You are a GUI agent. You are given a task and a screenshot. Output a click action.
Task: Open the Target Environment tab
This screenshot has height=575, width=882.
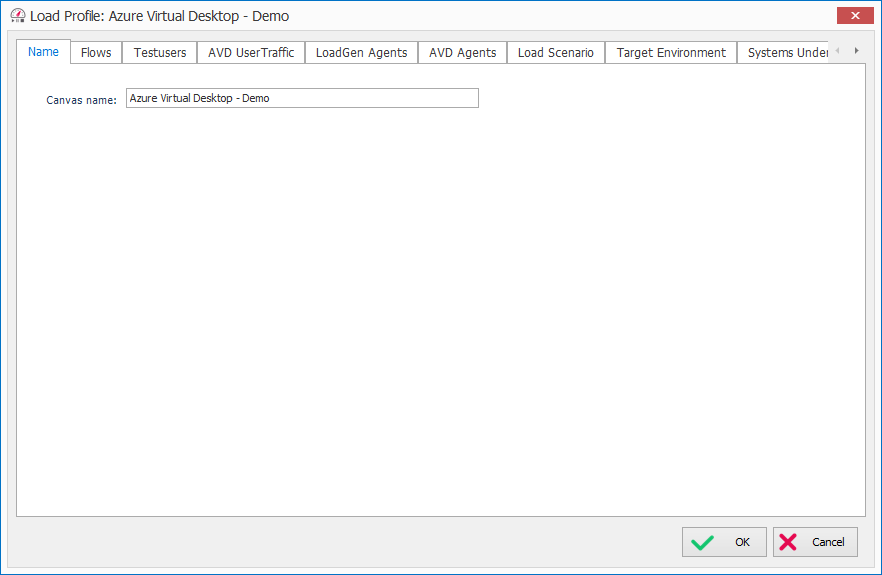coord(671,53)
